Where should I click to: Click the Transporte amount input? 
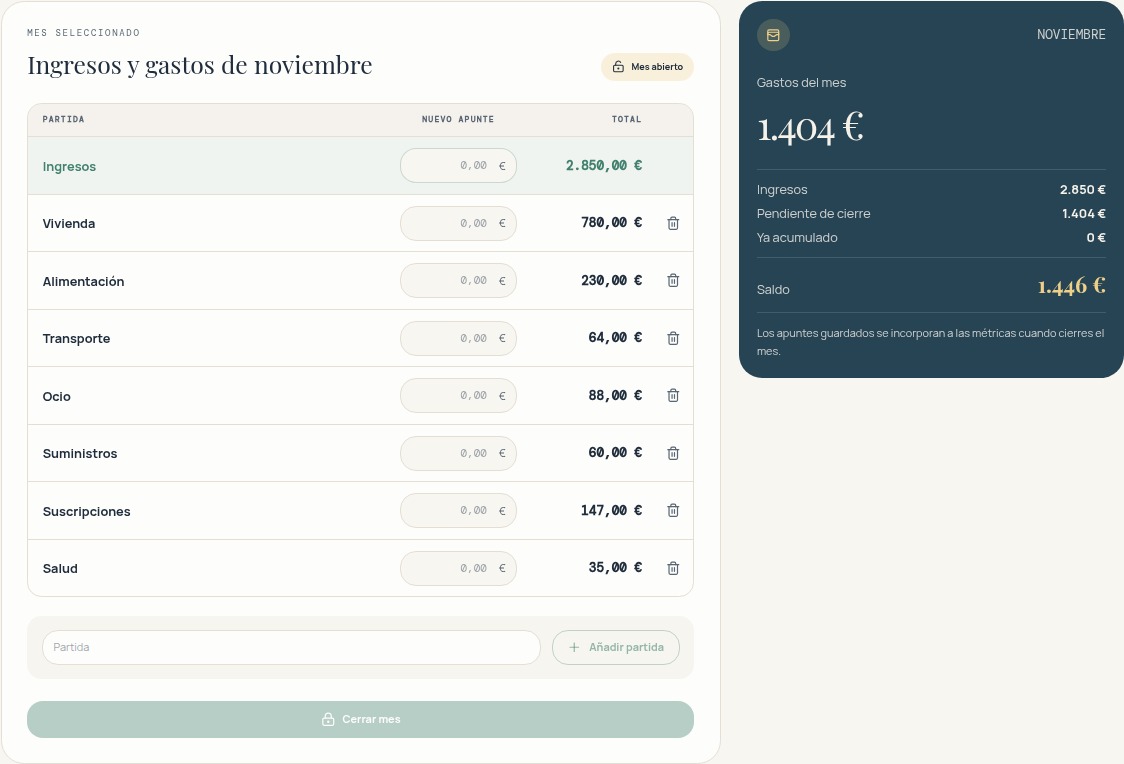458,338
